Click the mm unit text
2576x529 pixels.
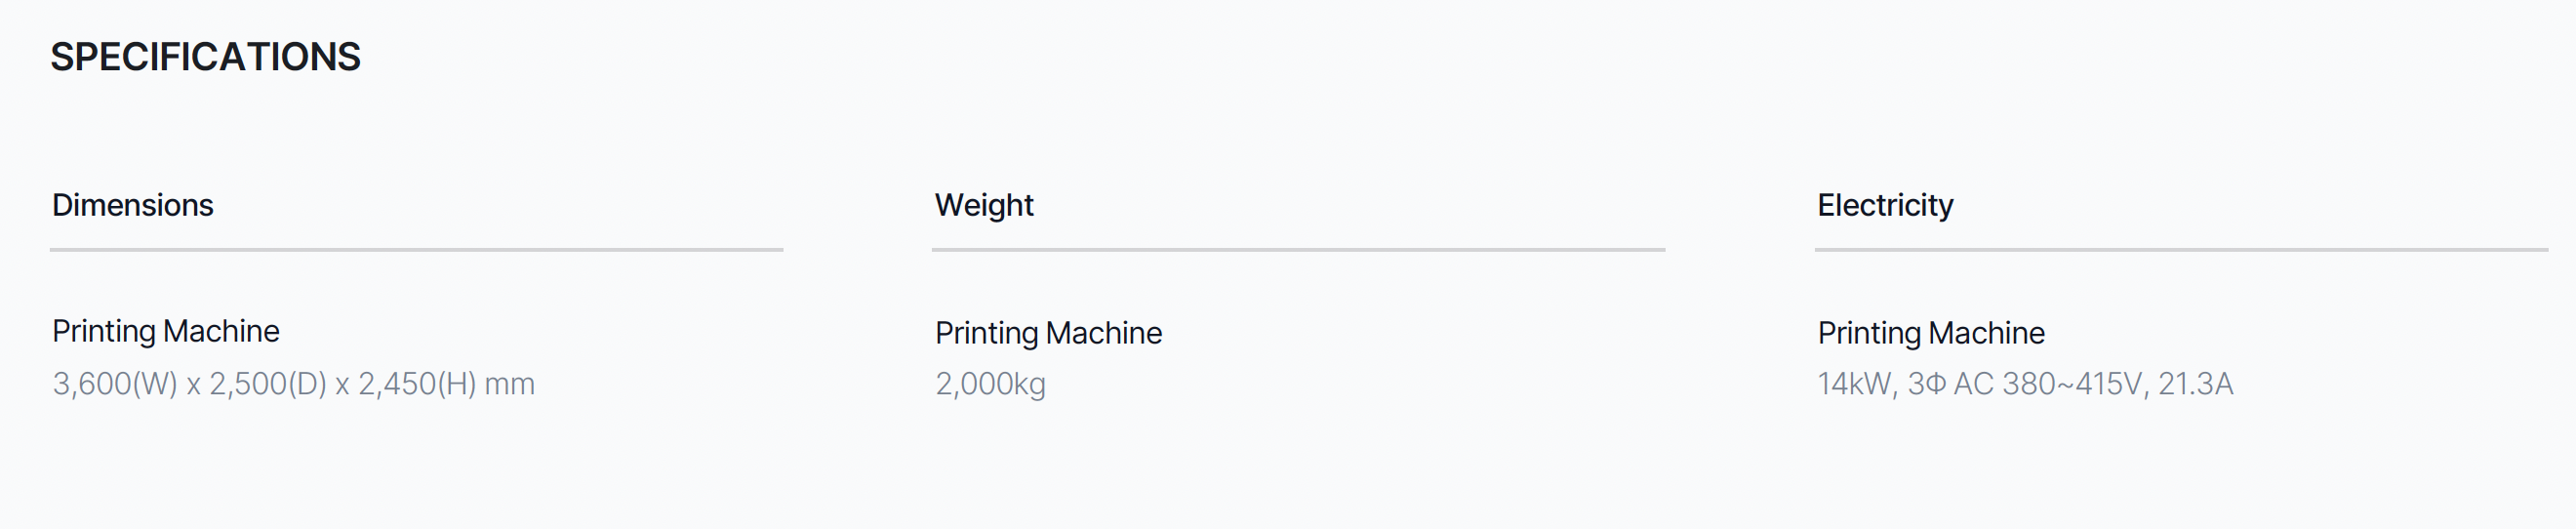coord(510,385)
